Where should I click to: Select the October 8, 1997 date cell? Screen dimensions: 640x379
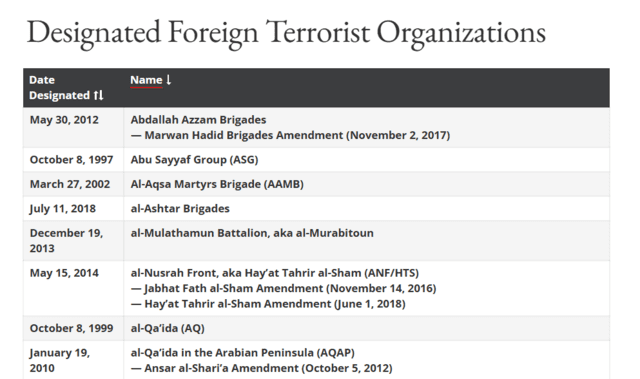pos(71,160)
